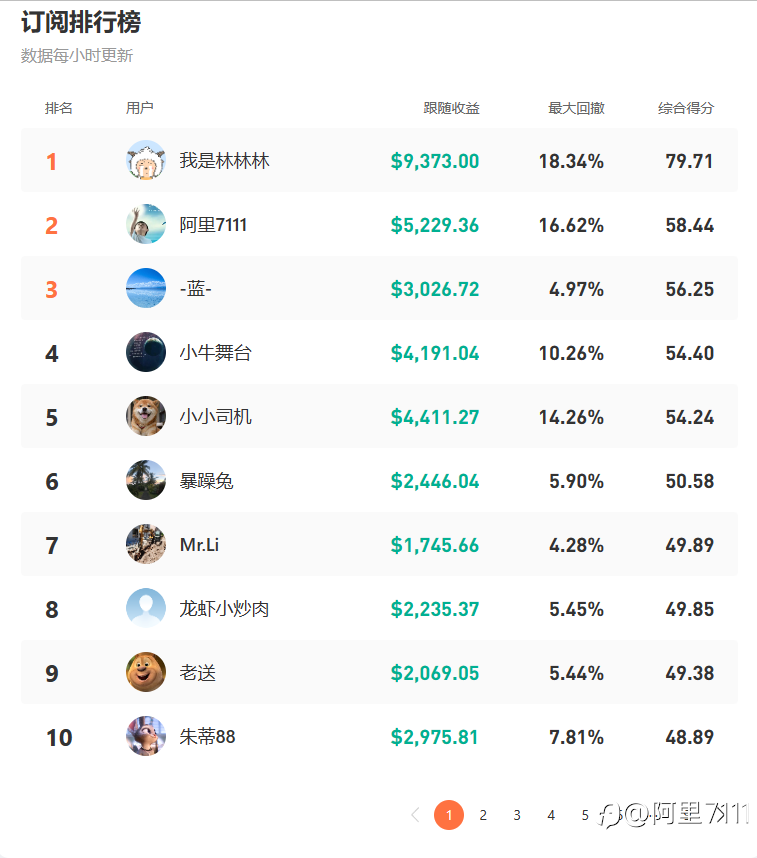Image resolution: width=757 pixels, height=858 pixels.
Task: Click the blue avatar of -蓝-
Action: click(x=146, y=289)
